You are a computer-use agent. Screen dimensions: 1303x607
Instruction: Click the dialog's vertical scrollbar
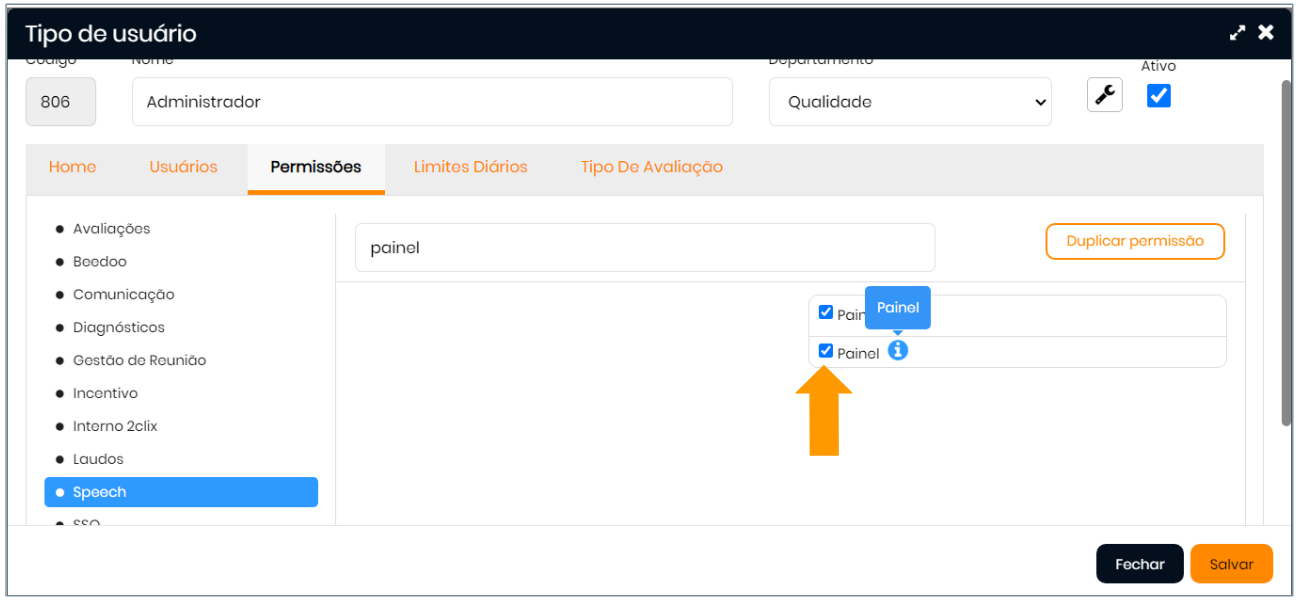[1287, 250]
